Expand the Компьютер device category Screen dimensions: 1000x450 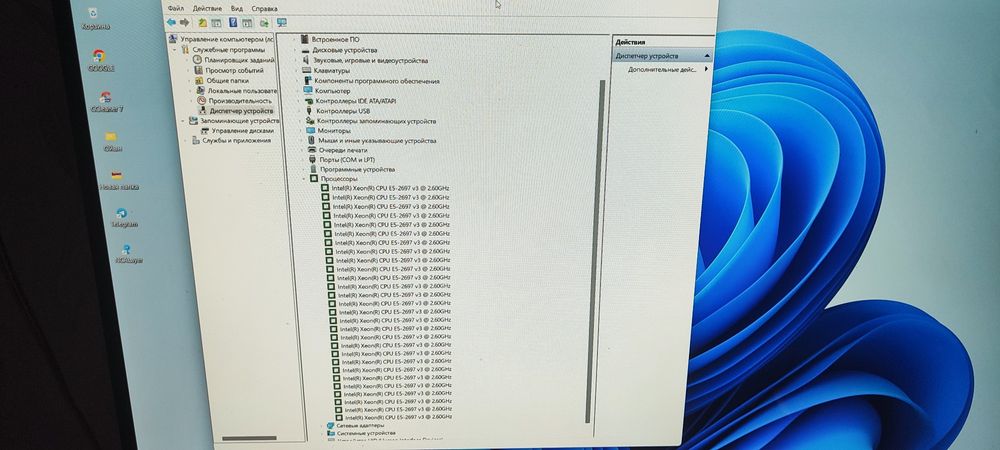297,91
